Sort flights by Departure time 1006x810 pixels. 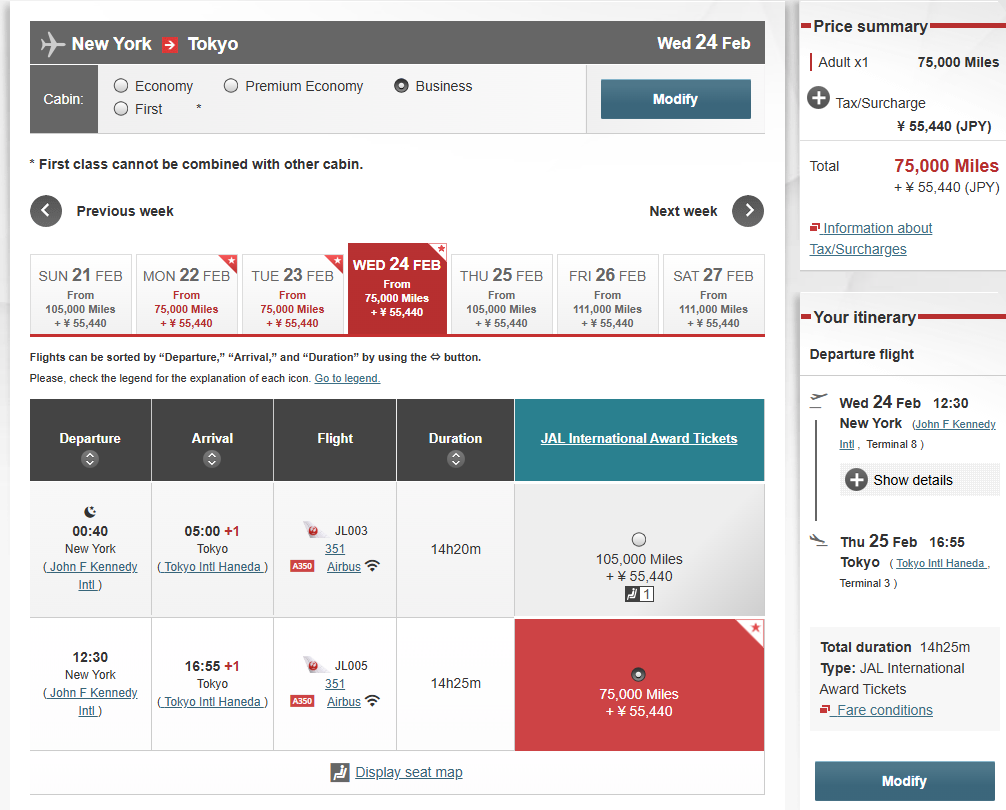coord(90,459)
